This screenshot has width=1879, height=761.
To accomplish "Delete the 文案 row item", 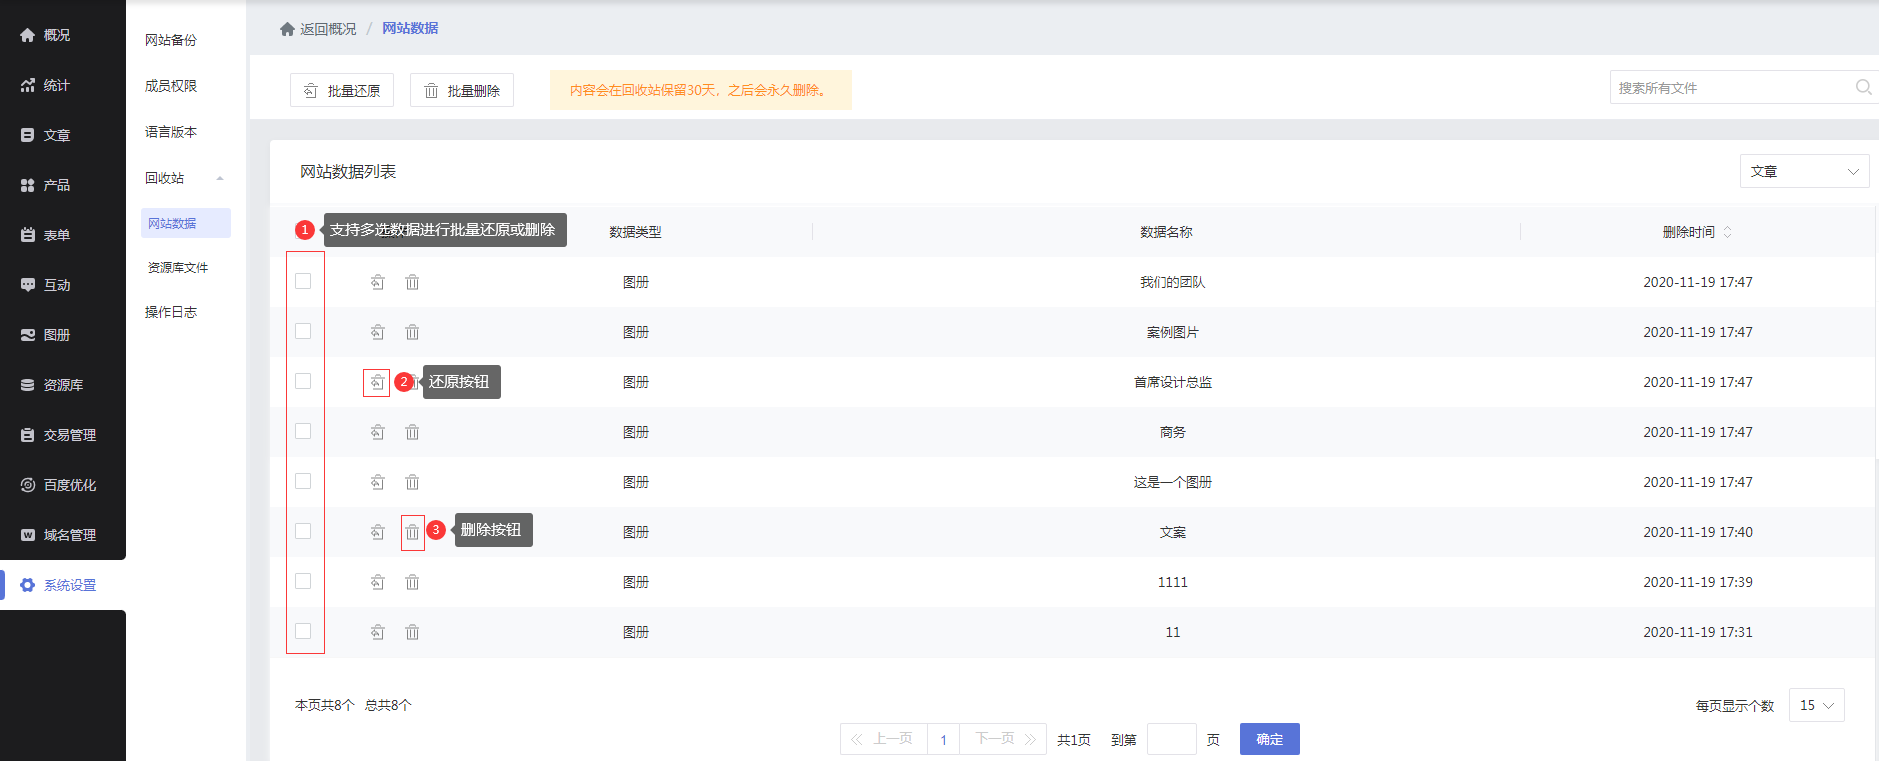I will [x=412, y=532].
